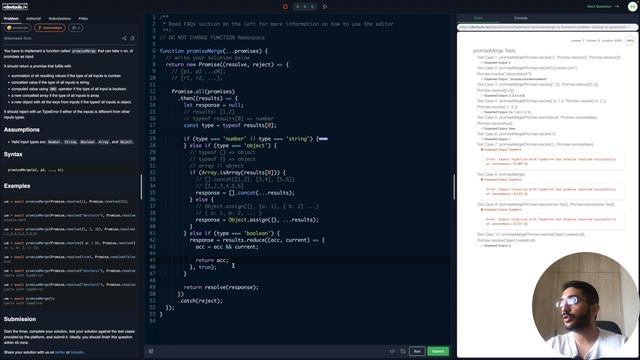Click the Examples heading
This screenshot has width=640, height=360.
tap(17, 186)
